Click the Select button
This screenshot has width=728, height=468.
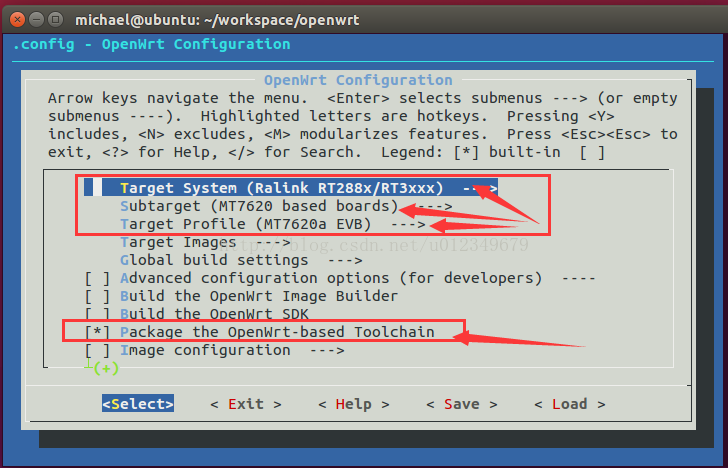tap(138, 404)
